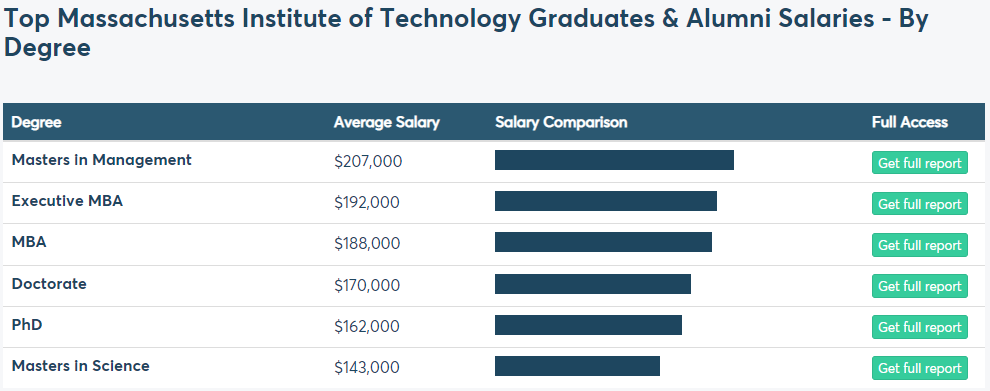This screenshot has width=990, height=391.
Task: Click the page title about MIT salaries
Action: pyautogui.click(x=466, y=33)
